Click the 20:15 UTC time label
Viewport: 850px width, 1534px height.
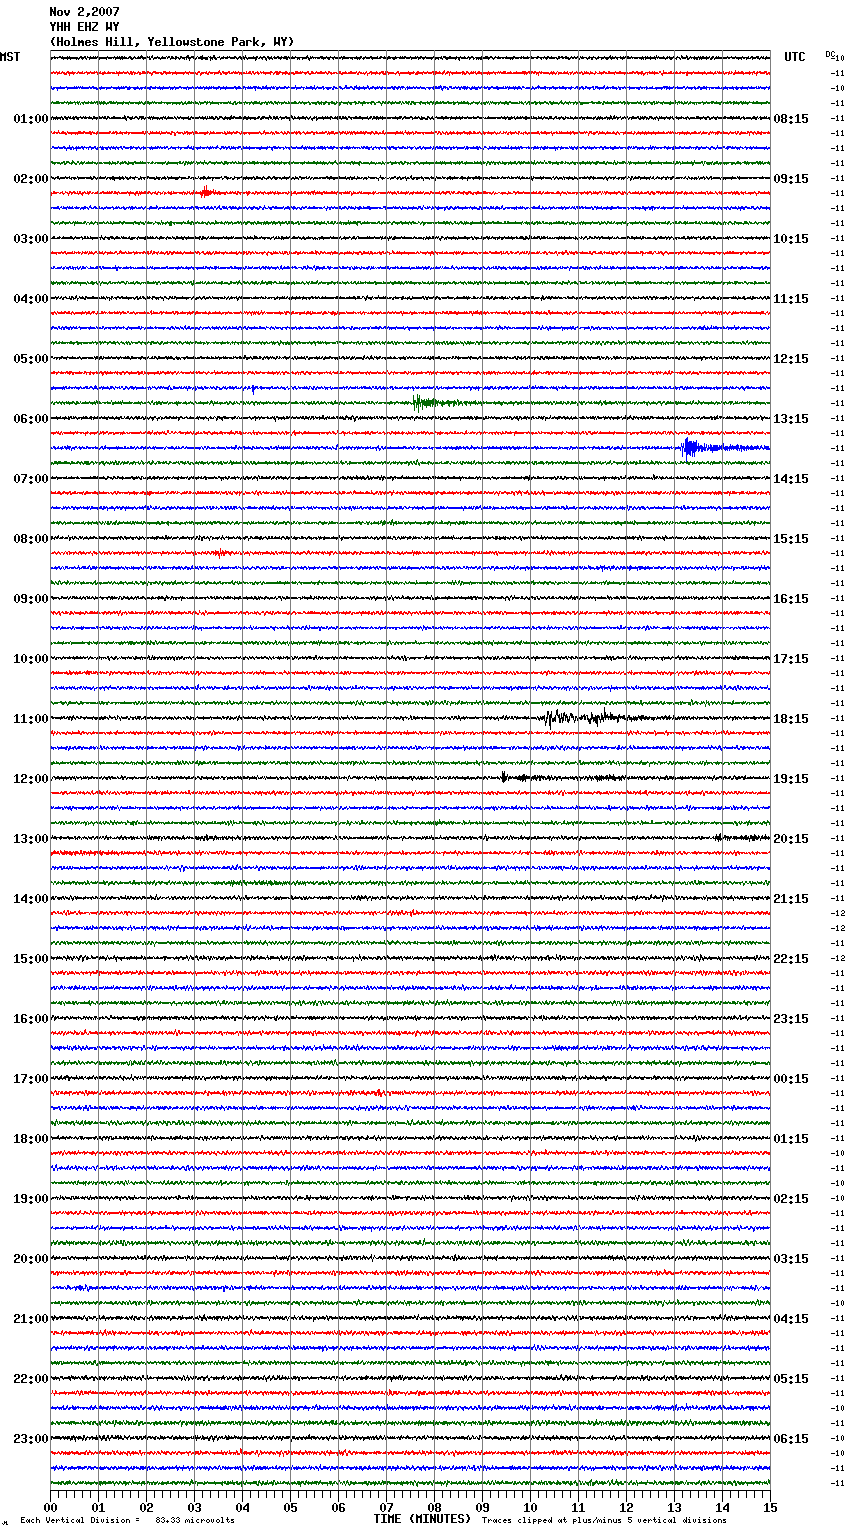tap(791, 839)
